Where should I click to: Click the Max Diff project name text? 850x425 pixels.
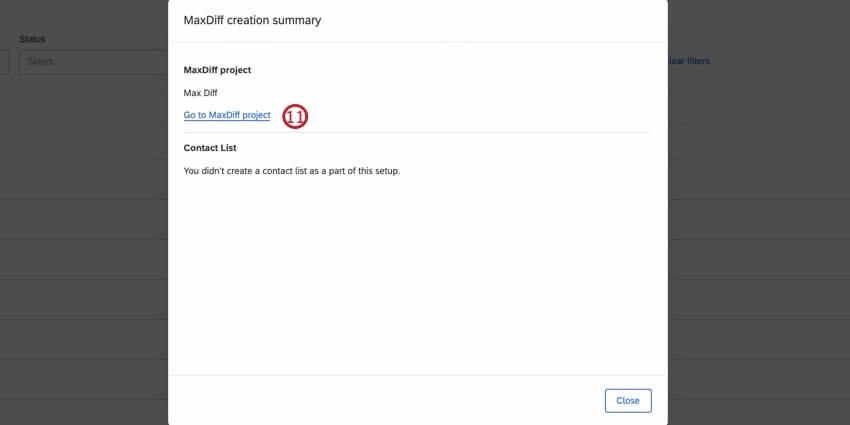click(200, 93)
